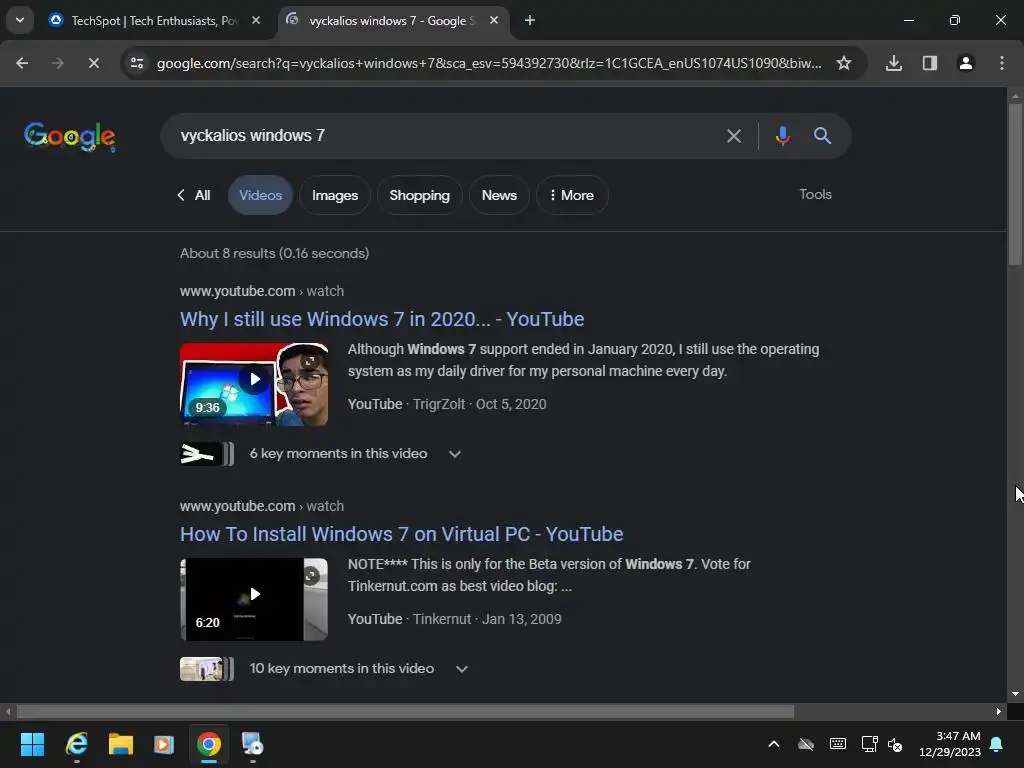
Task: Click the 6 key moments preview thumbnail
Action: (206, 454)
